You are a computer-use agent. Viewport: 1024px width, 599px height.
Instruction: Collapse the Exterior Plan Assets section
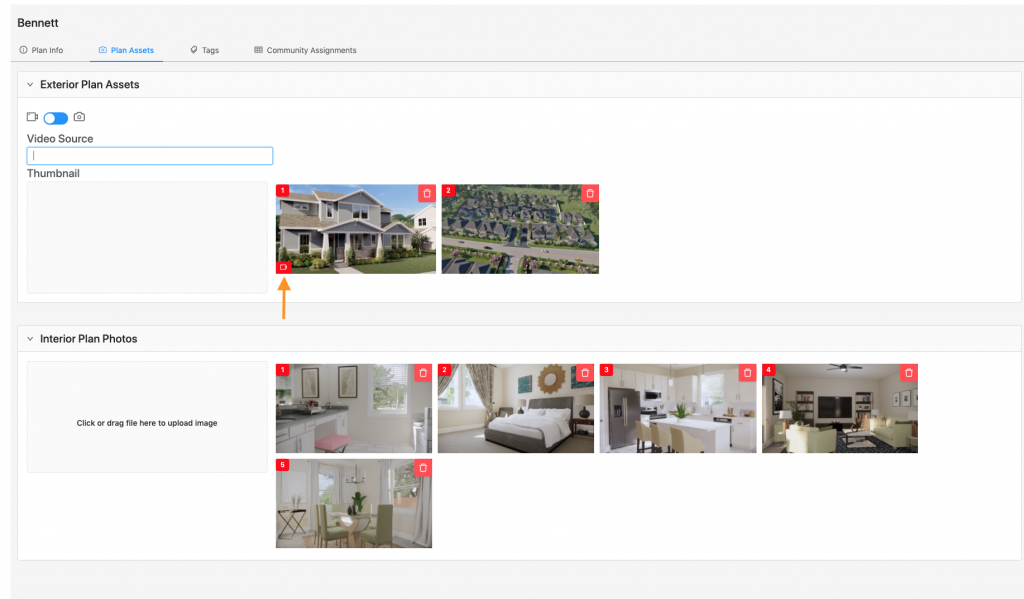[30, 85]
